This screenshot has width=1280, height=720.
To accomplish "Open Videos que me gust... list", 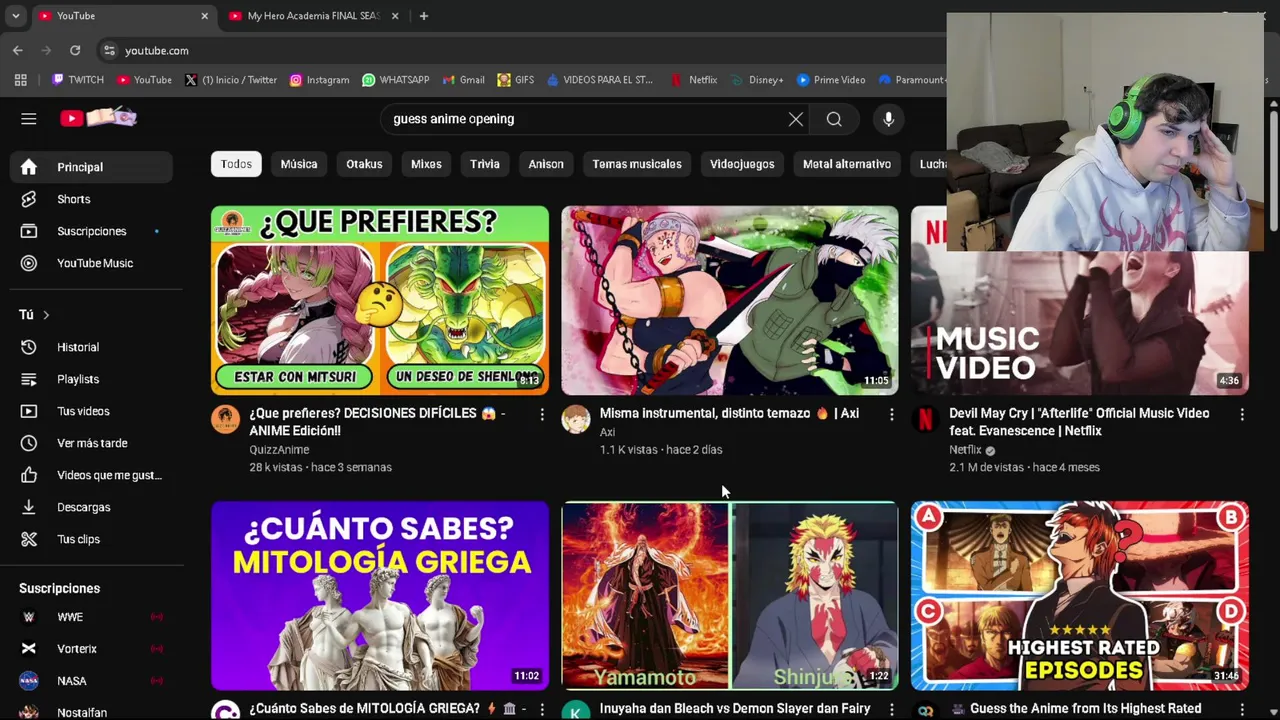I will [x=91, y=475].
